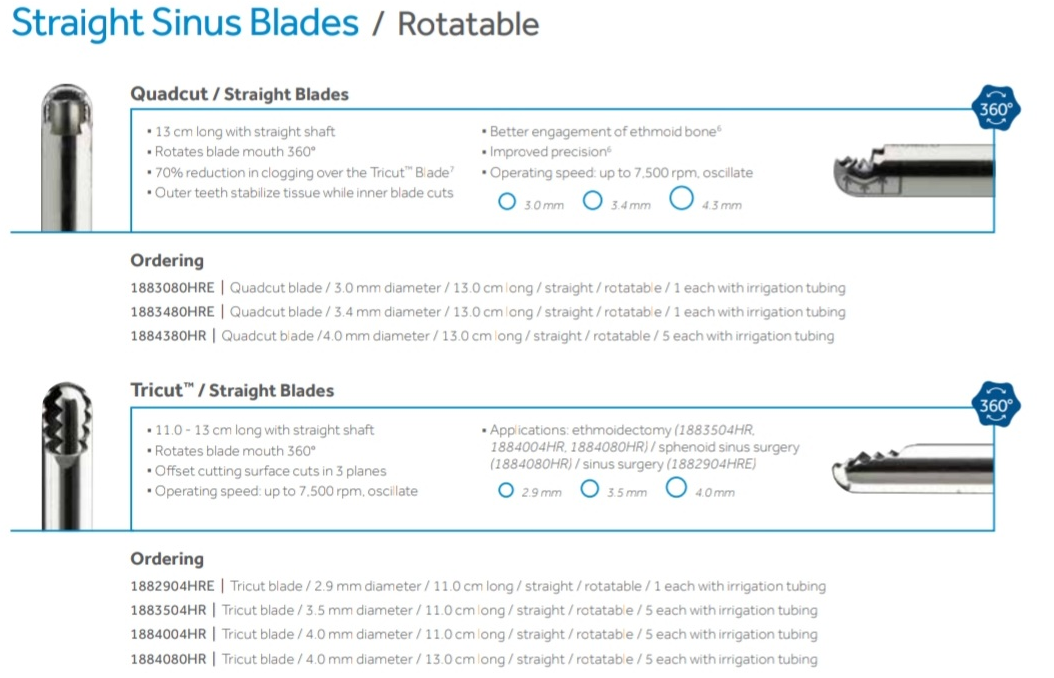Viewport: 1054px width, 678px height.
Task: Click the Tricut blade side-profile image
Action: [x=912, y=469]
